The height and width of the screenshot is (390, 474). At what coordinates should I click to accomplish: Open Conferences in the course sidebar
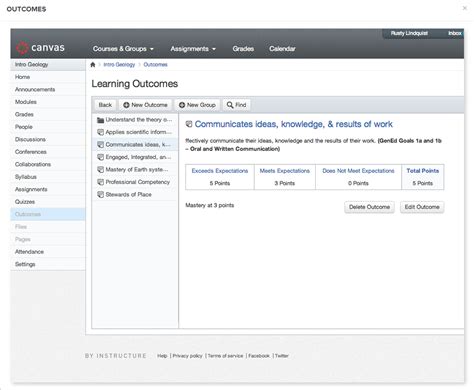tap(48, 152)
